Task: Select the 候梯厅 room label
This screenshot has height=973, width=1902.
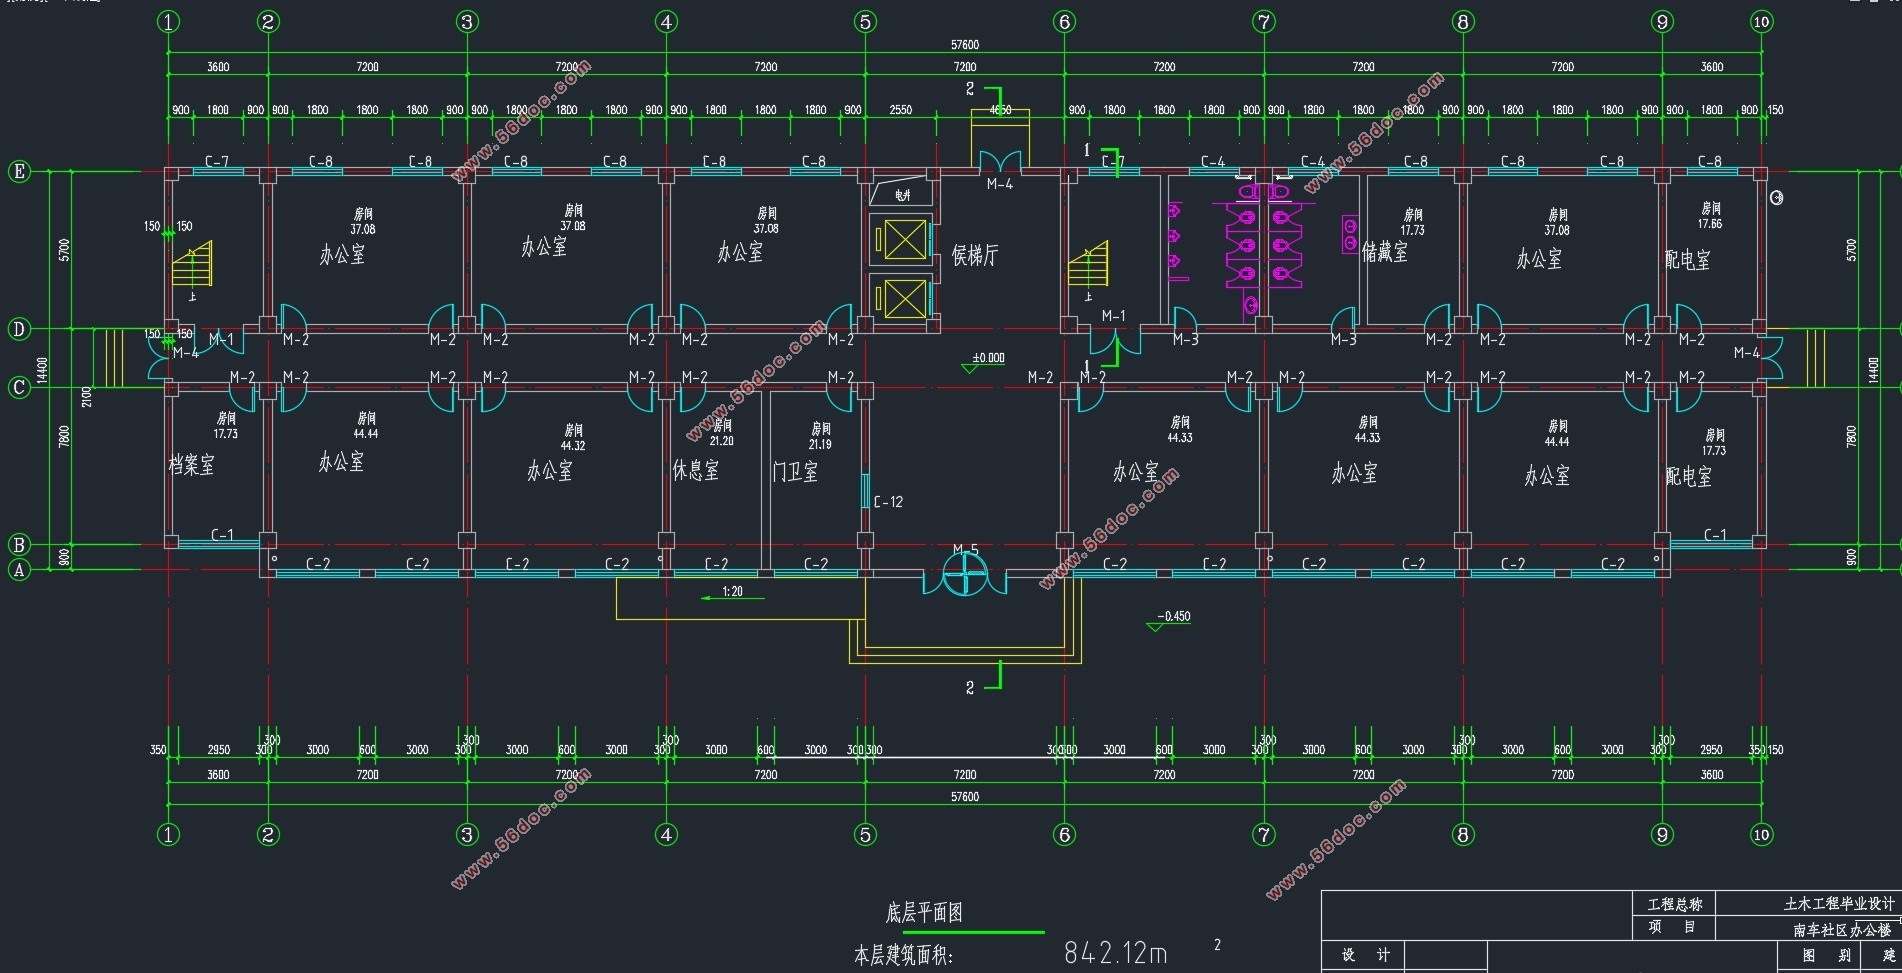Action: 975,256
